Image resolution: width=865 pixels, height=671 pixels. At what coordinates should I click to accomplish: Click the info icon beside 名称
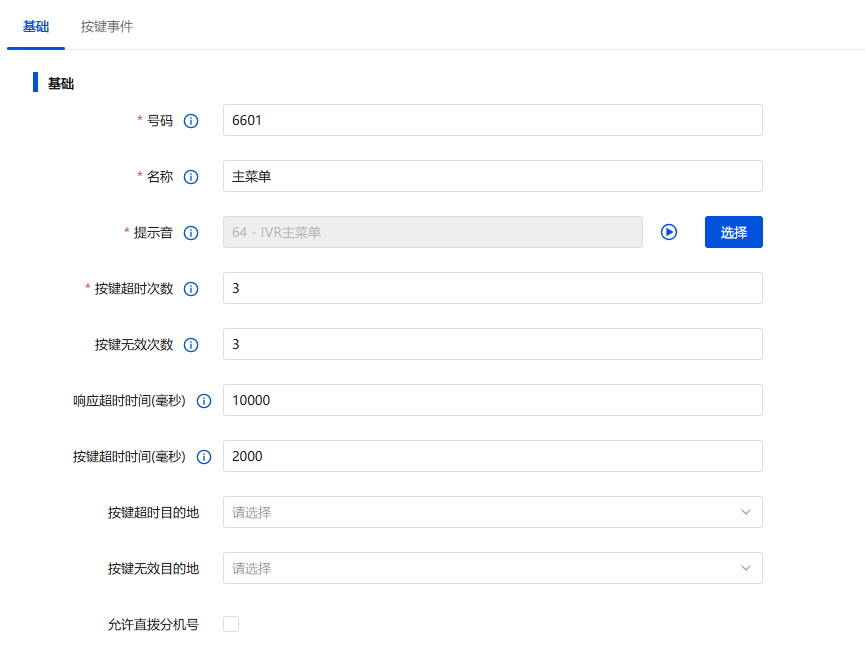click(x=191, y=177)
